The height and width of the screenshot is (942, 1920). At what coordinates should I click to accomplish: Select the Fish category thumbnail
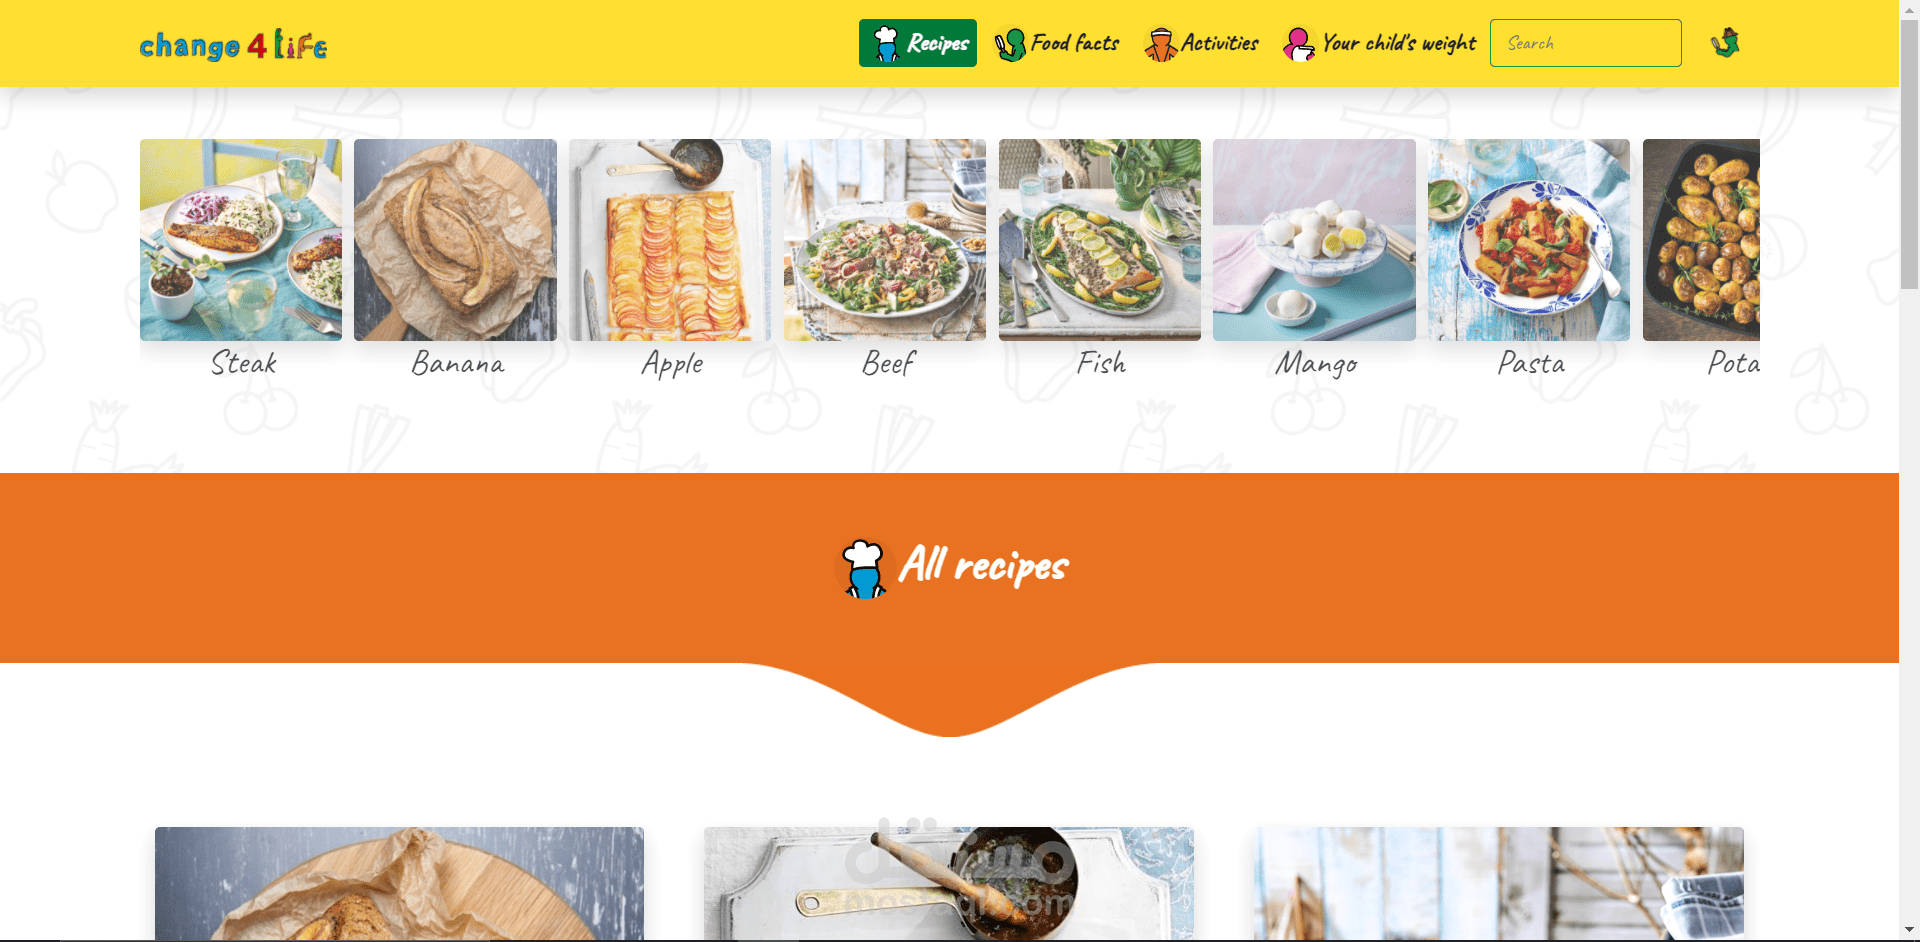tap(1100, 240)
